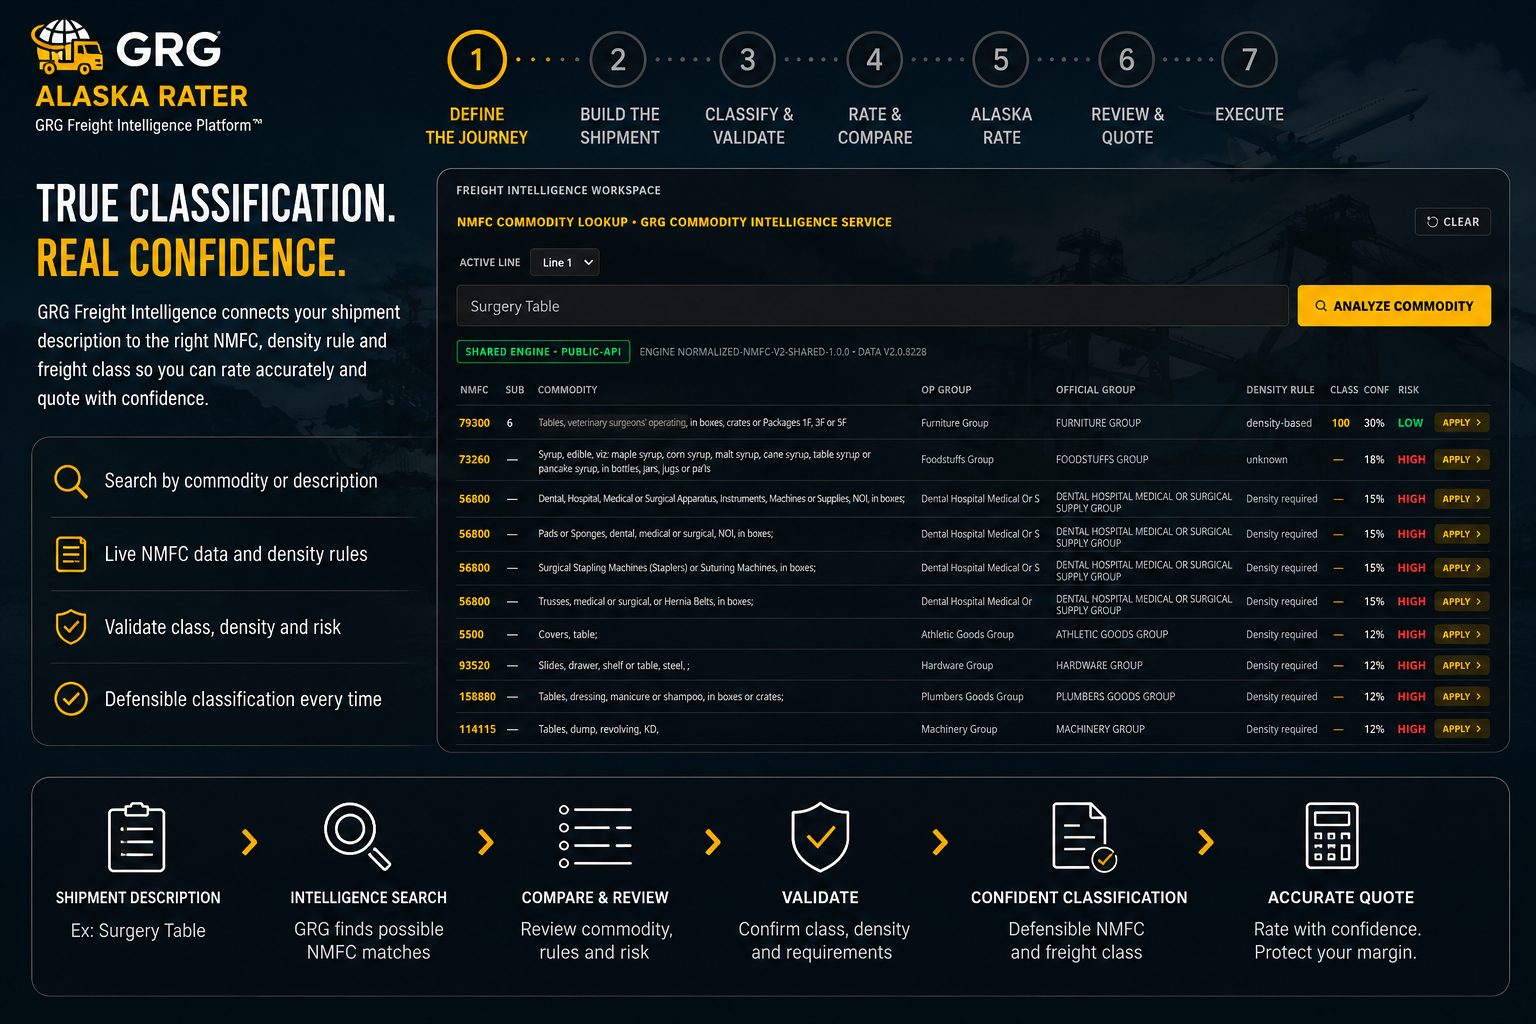
Task: Click the clipboard icon above Shipment Description
Action: coord(137,837)
